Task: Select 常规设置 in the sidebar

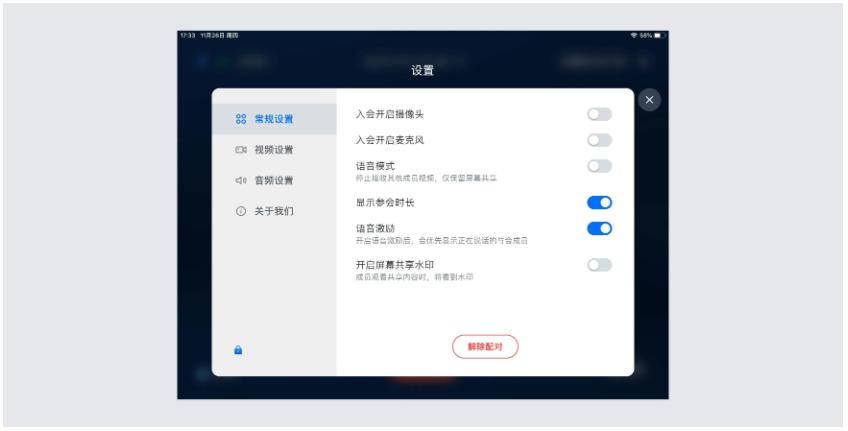Action: pyautogui.click(x=274, y=119)
